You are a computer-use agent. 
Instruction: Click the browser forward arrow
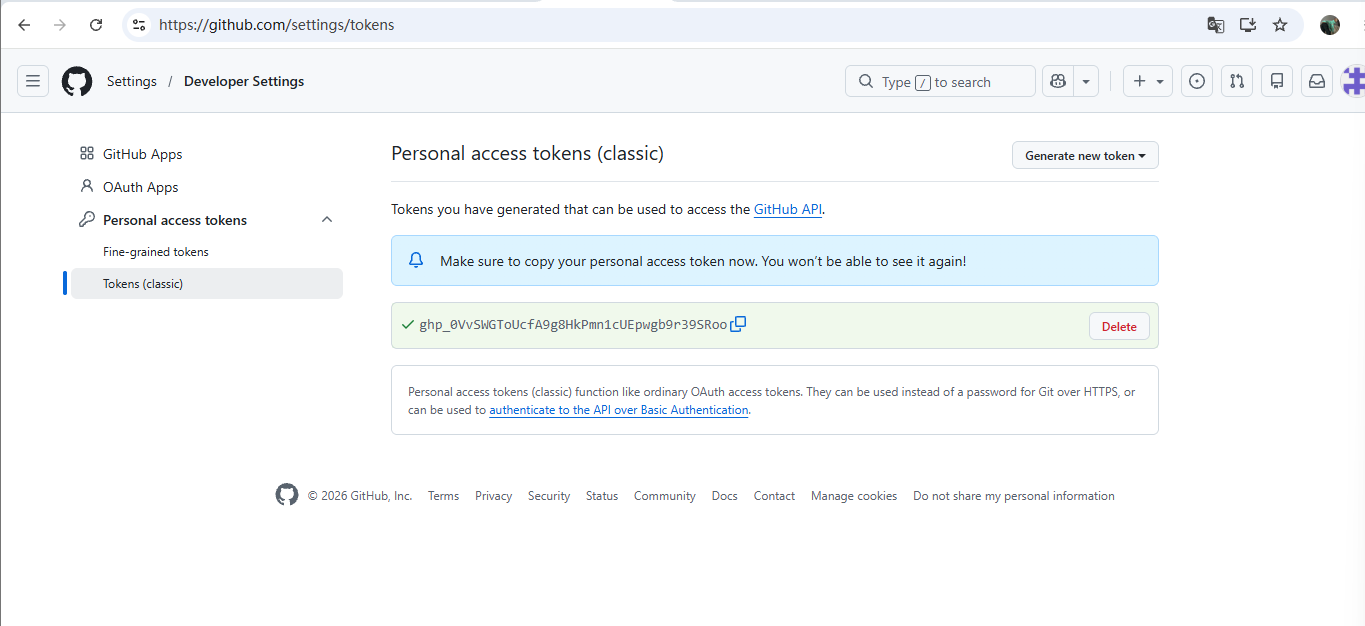click(x=60, y=25)
